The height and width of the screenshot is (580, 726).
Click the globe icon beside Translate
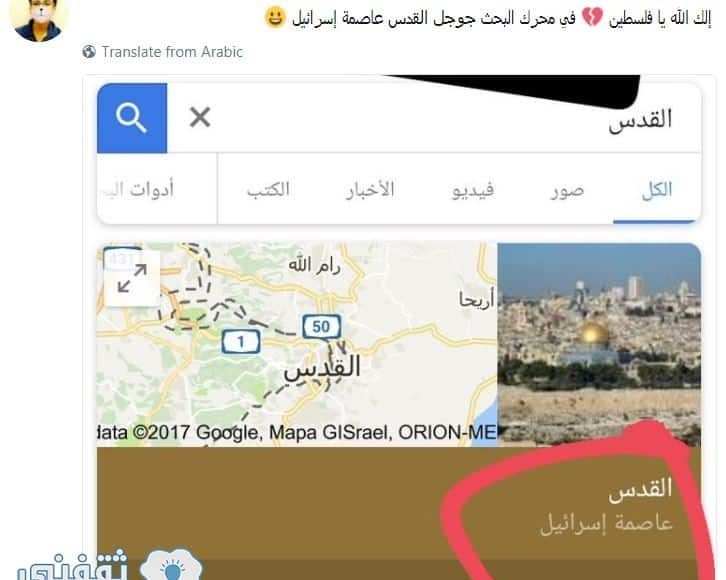coord(89,51)
